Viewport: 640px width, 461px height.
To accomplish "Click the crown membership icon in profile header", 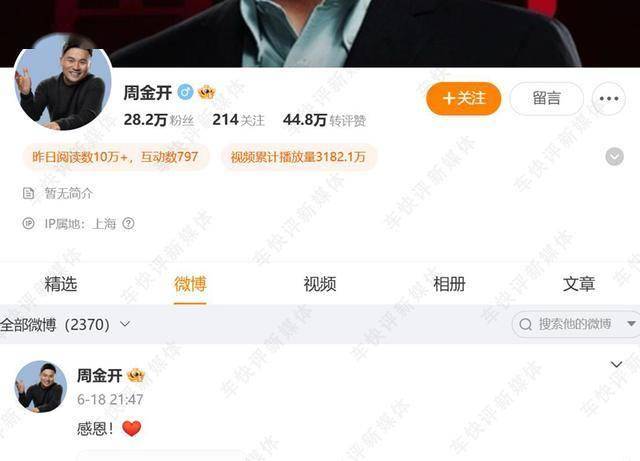I will click(x=207, y=93).
